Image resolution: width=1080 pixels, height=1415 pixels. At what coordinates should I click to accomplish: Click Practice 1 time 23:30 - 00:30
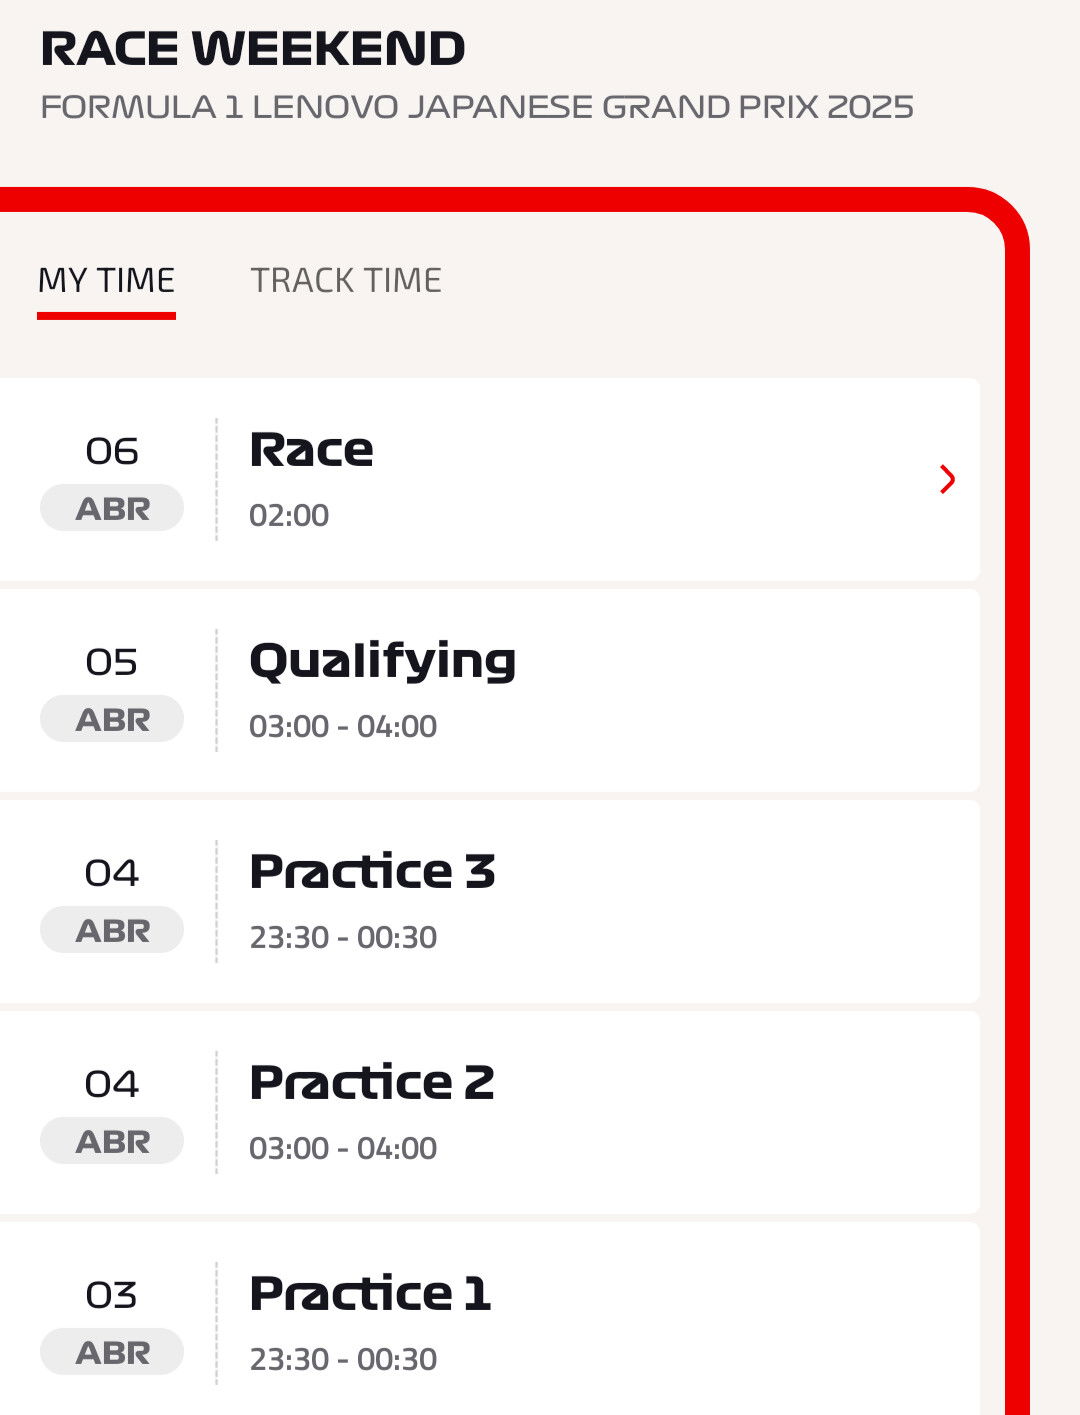(x=343, y=1359)
